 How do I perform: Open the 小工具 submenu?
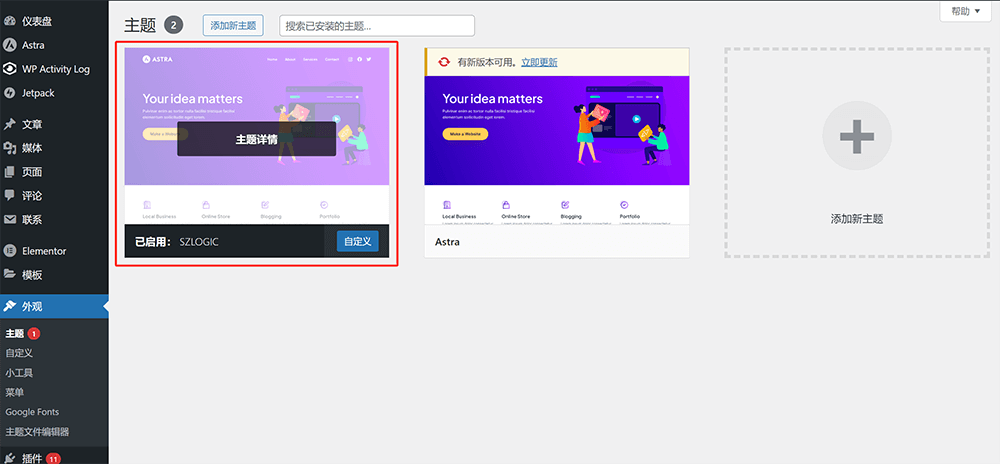coord(19,372)
